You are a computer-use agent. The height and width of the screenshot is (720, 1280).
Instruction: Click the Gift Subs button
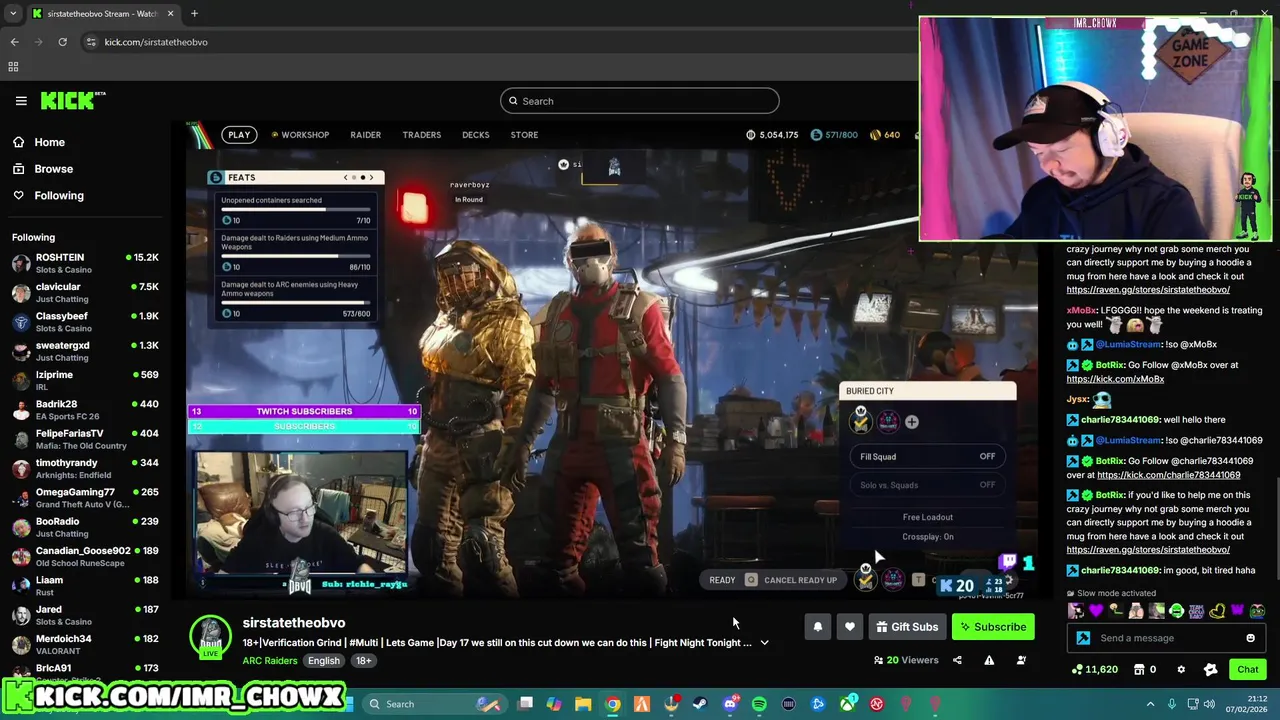906,627
